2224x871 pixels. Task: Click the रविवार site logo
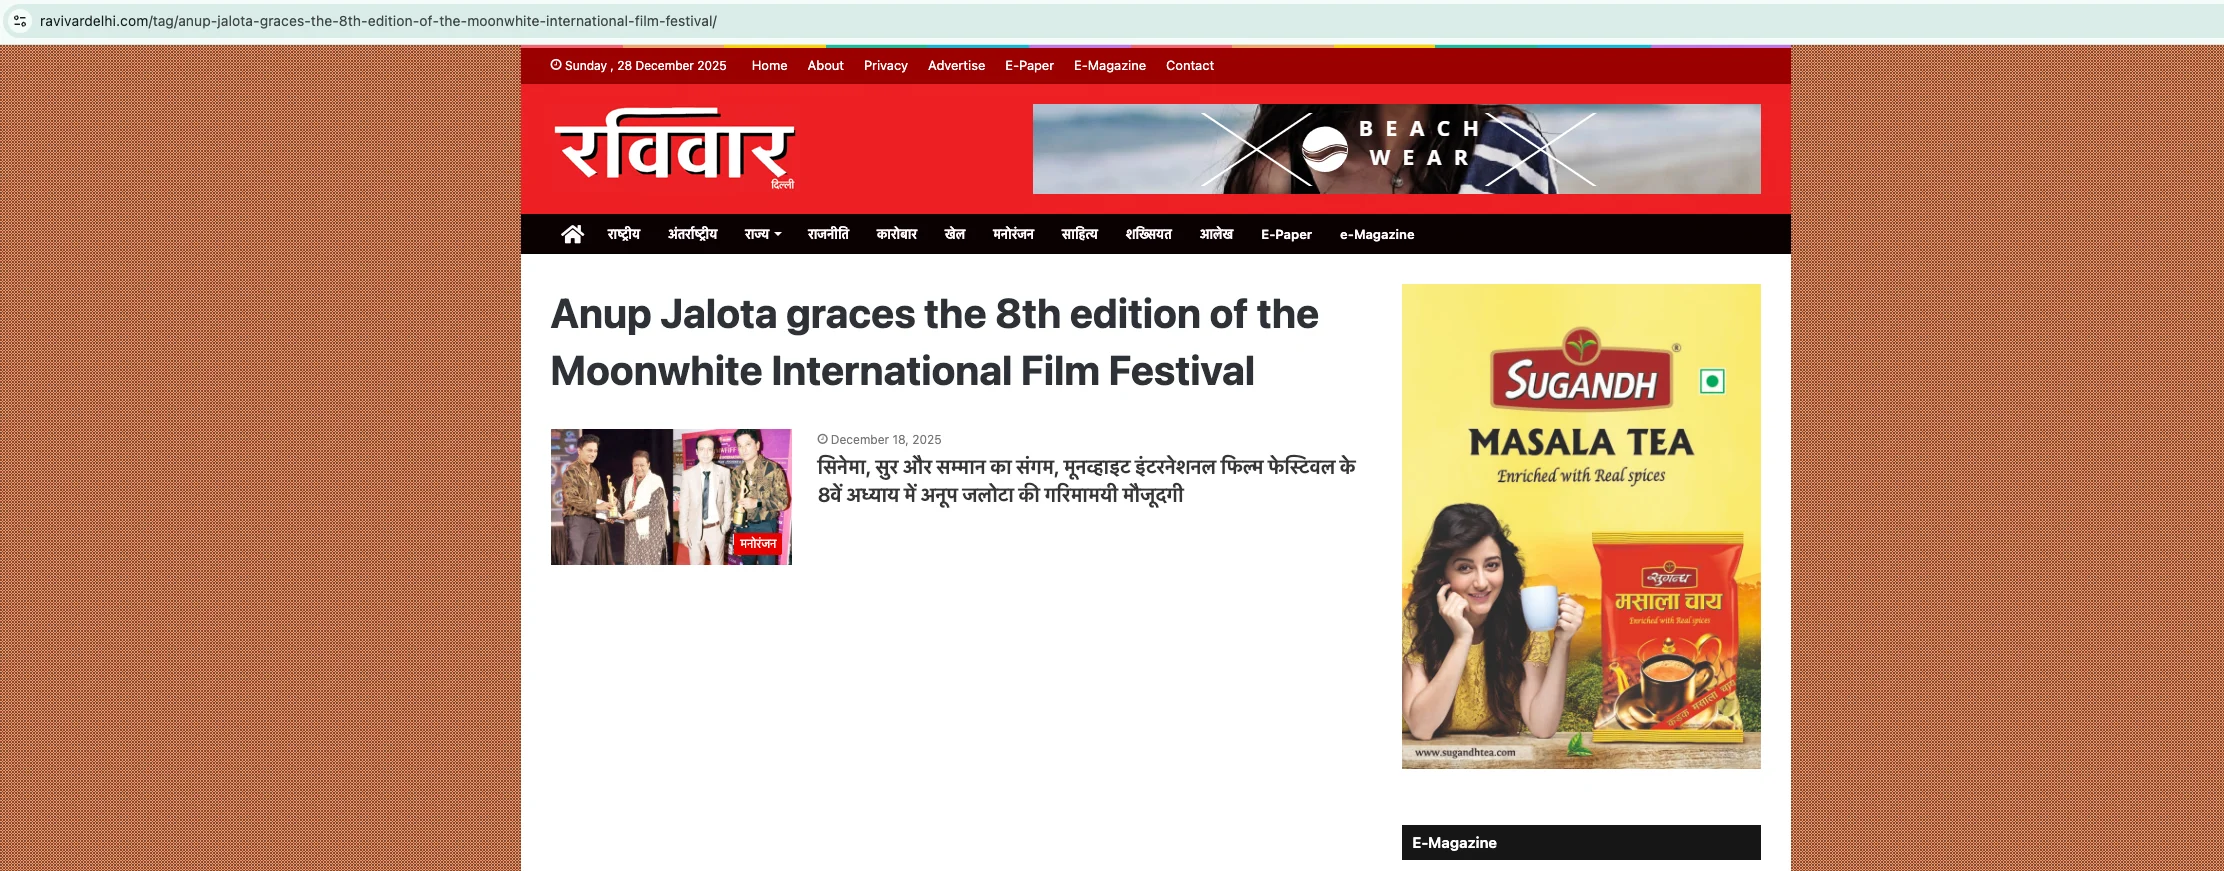(675, 148)
